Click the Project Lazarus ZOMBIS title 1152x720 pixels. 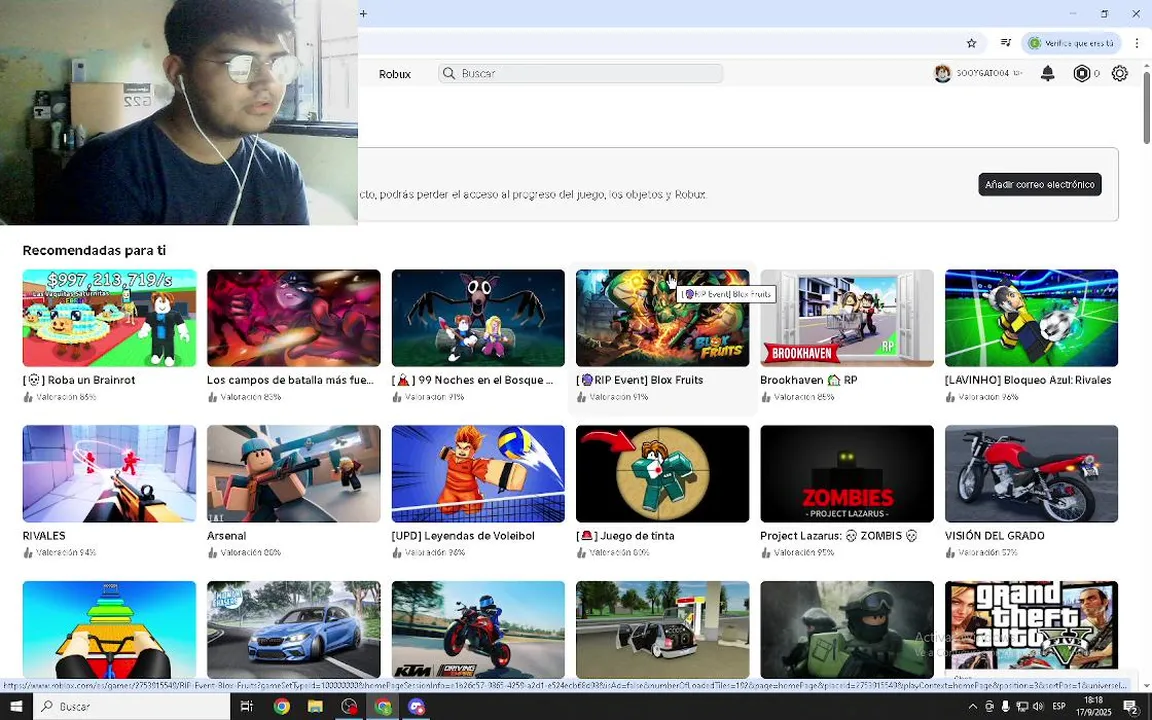839,536
